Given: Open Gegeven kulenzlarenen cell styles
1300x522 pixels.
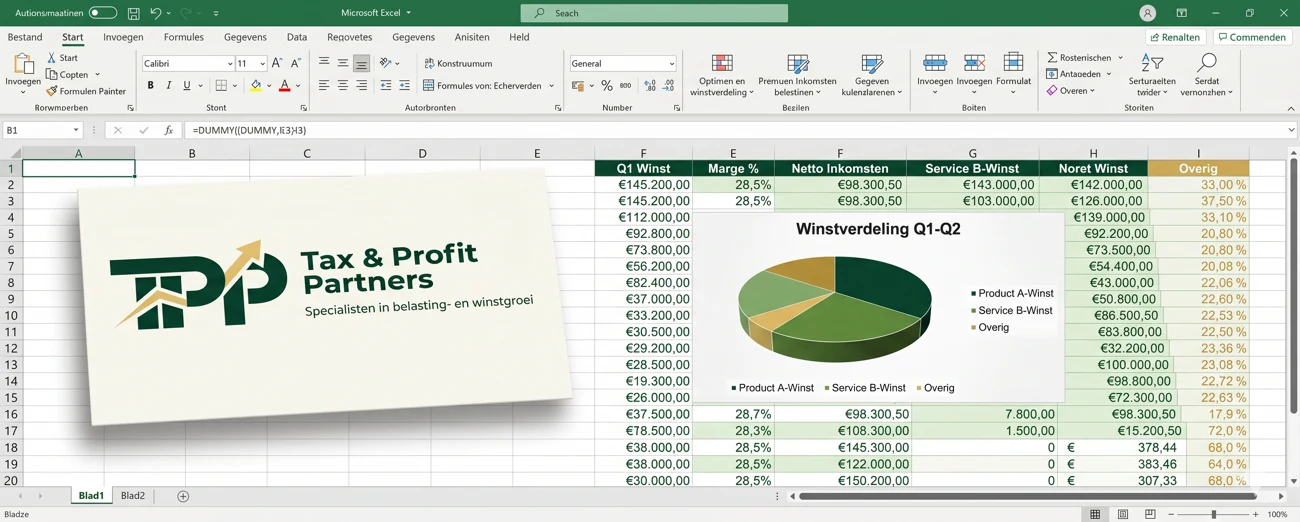Looking at the screenshot, I should 871,76.
